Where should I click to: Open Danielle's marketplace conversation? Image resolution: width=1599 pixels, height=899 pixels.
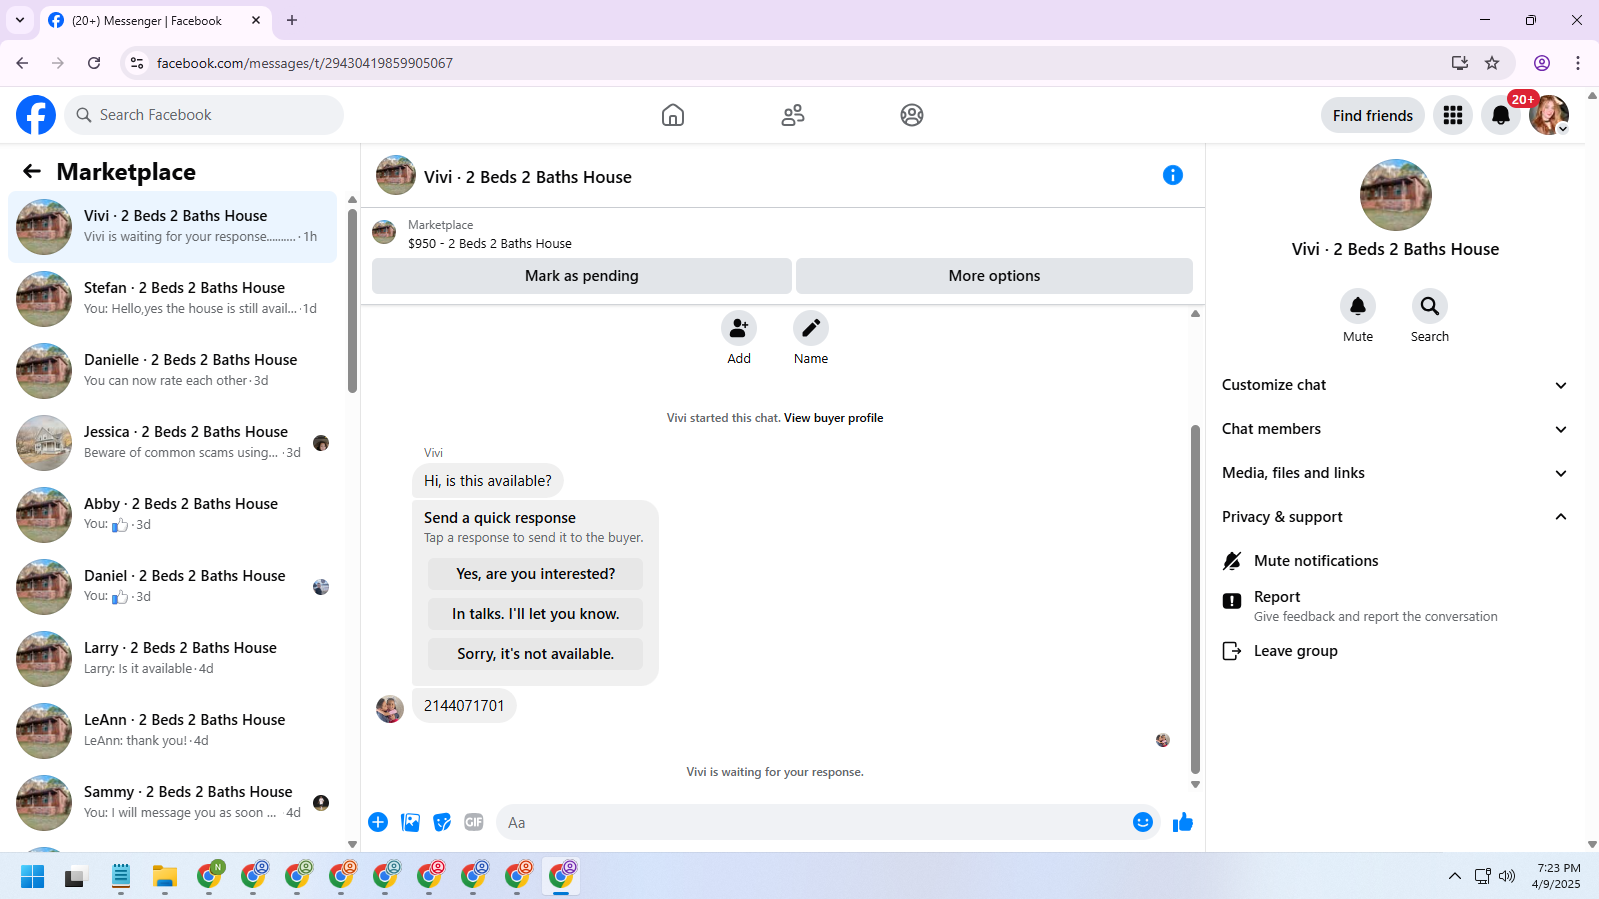click(x=173, y=371)
